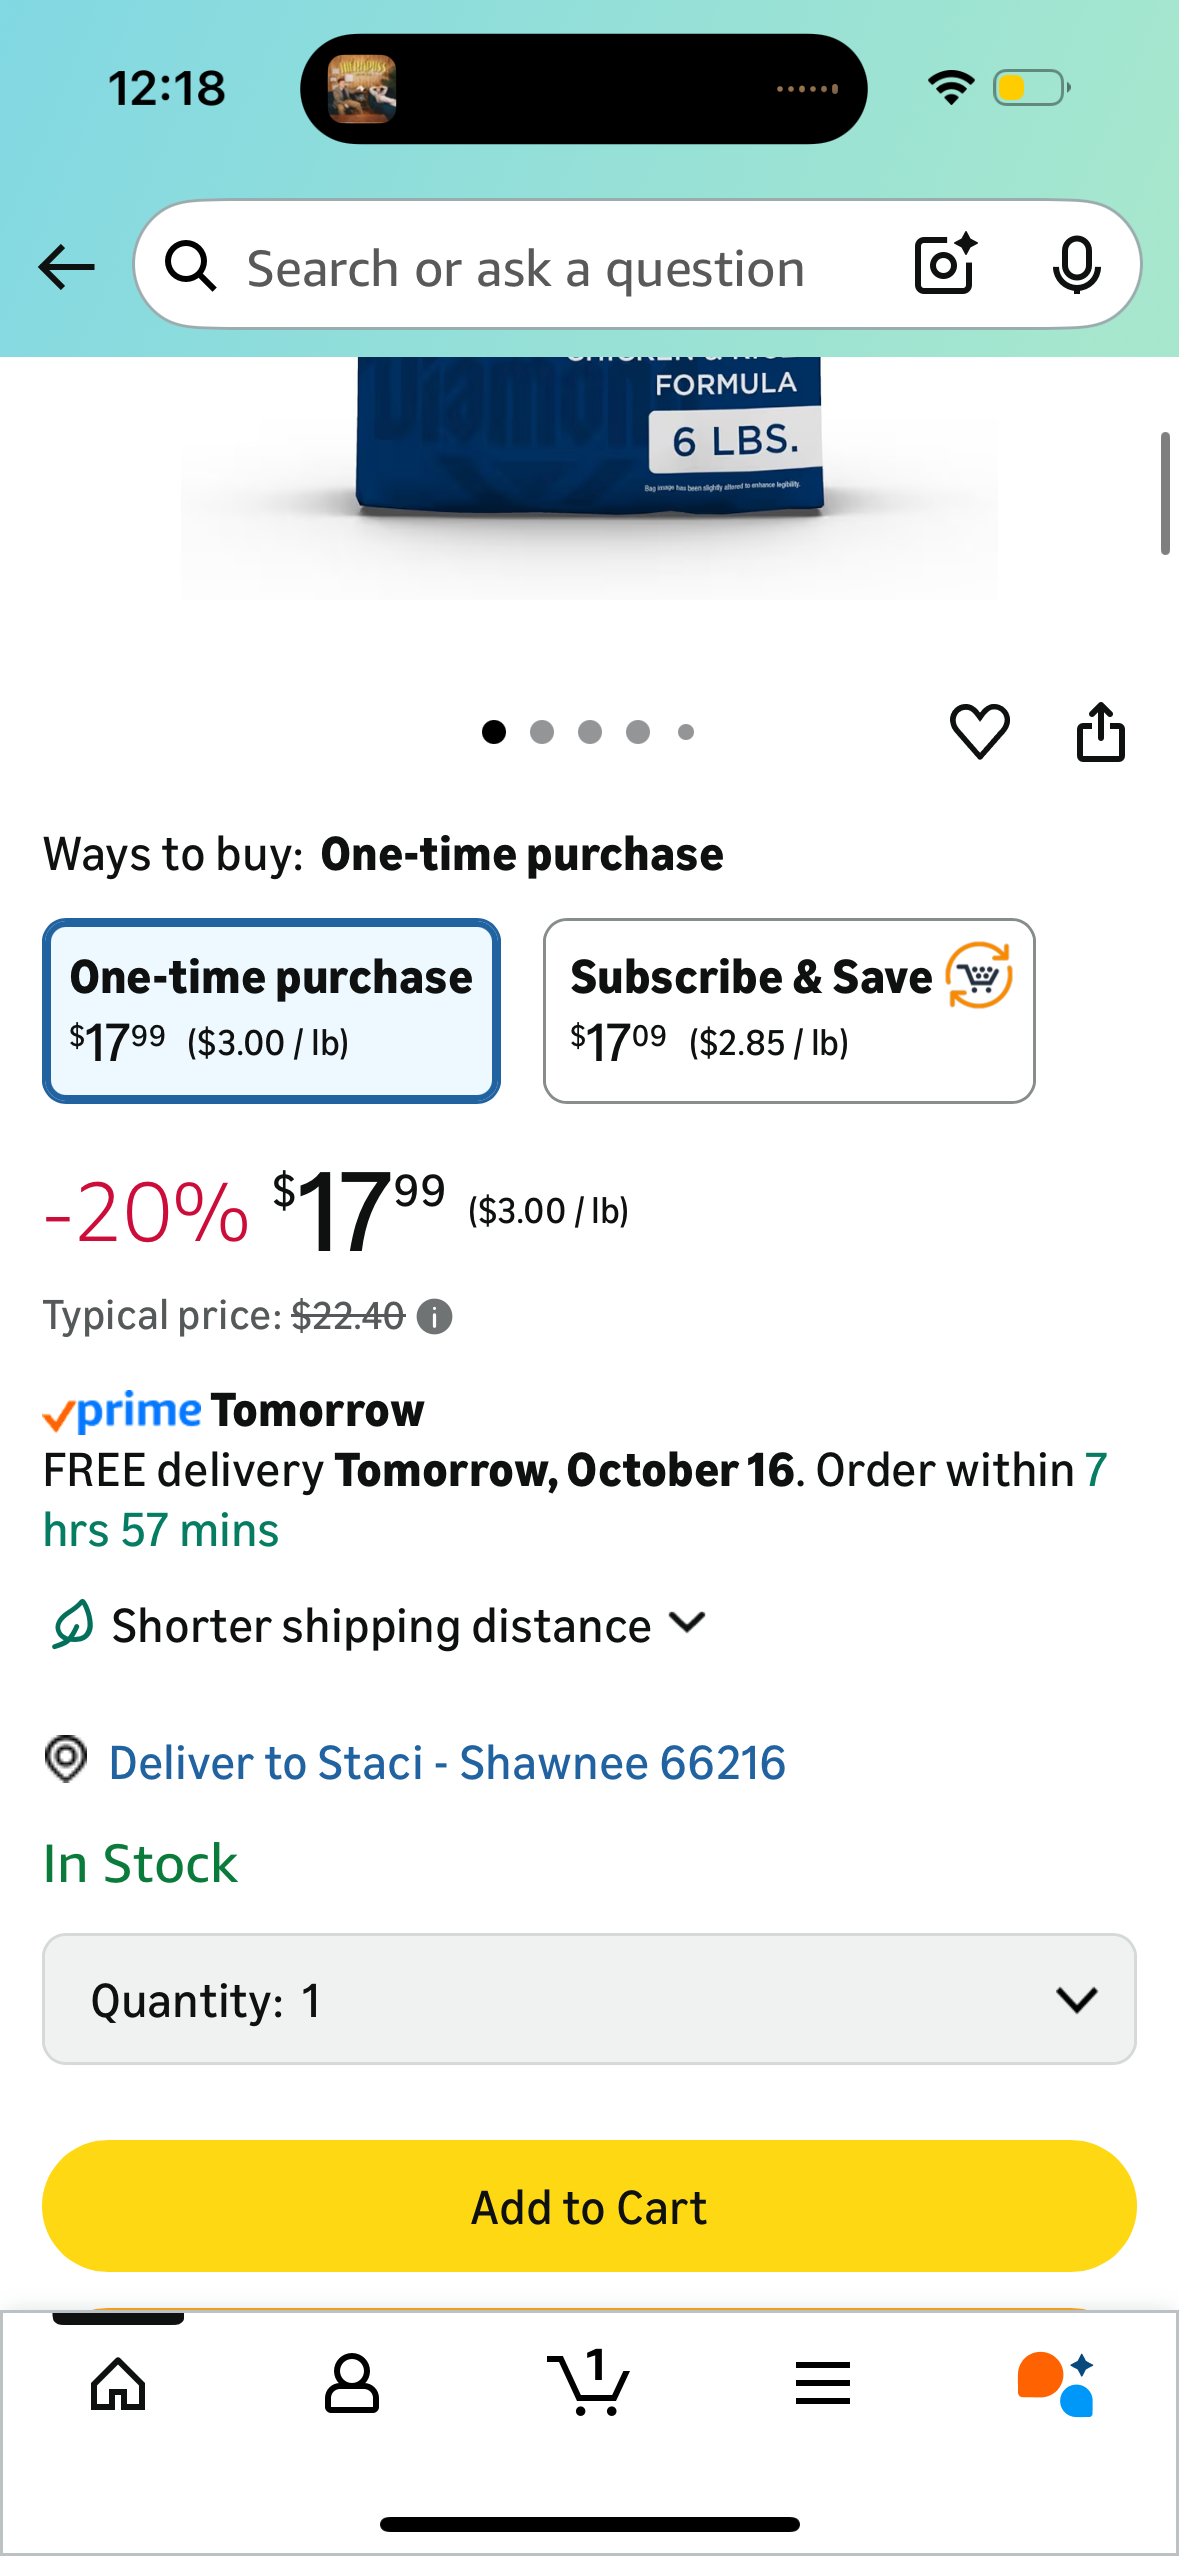Add product to wish list heart

[x=979, y=731]
